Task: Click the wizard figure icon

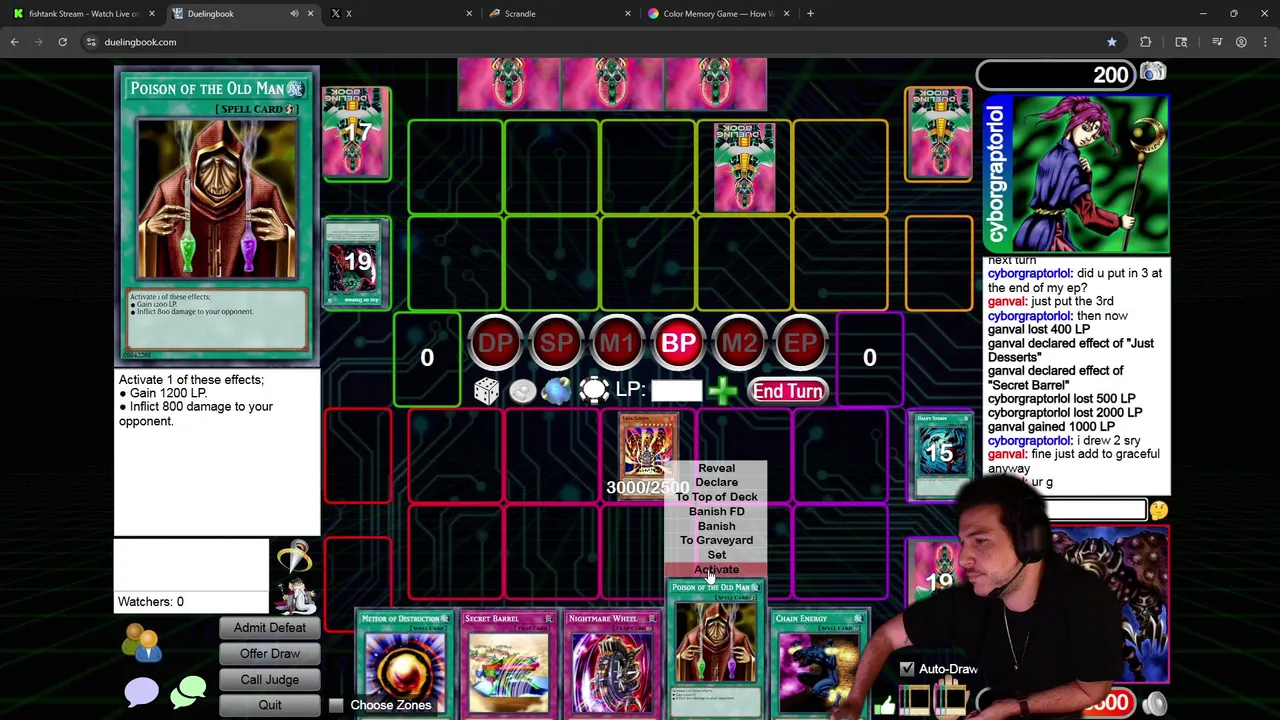Action: tap(295, 596)
